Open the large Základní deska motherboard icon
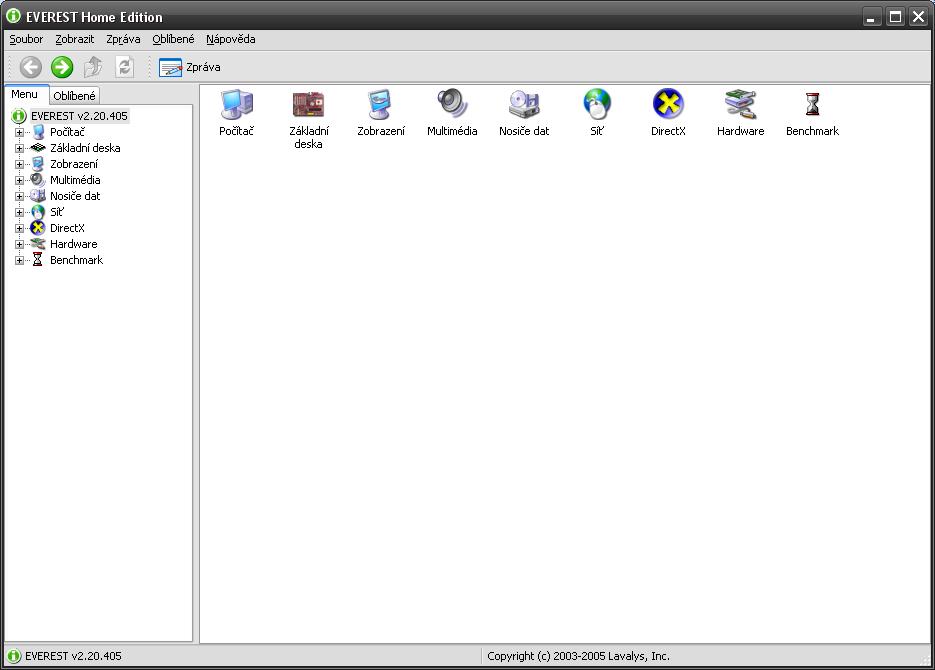Viewport: 935px width, 670px height. coord(308,104)
